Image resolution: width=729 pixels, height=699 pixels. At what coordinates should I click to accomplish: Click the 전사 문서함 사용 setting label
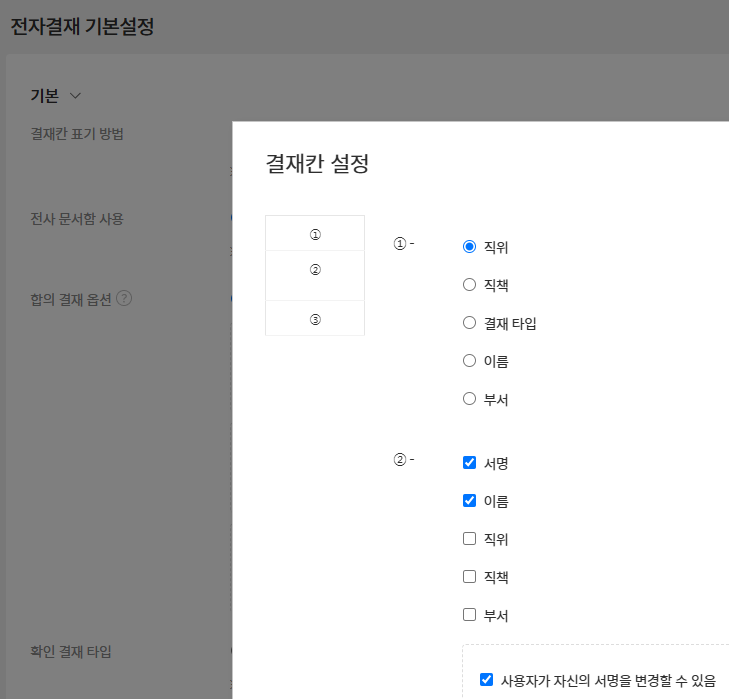tap(77, 218)
